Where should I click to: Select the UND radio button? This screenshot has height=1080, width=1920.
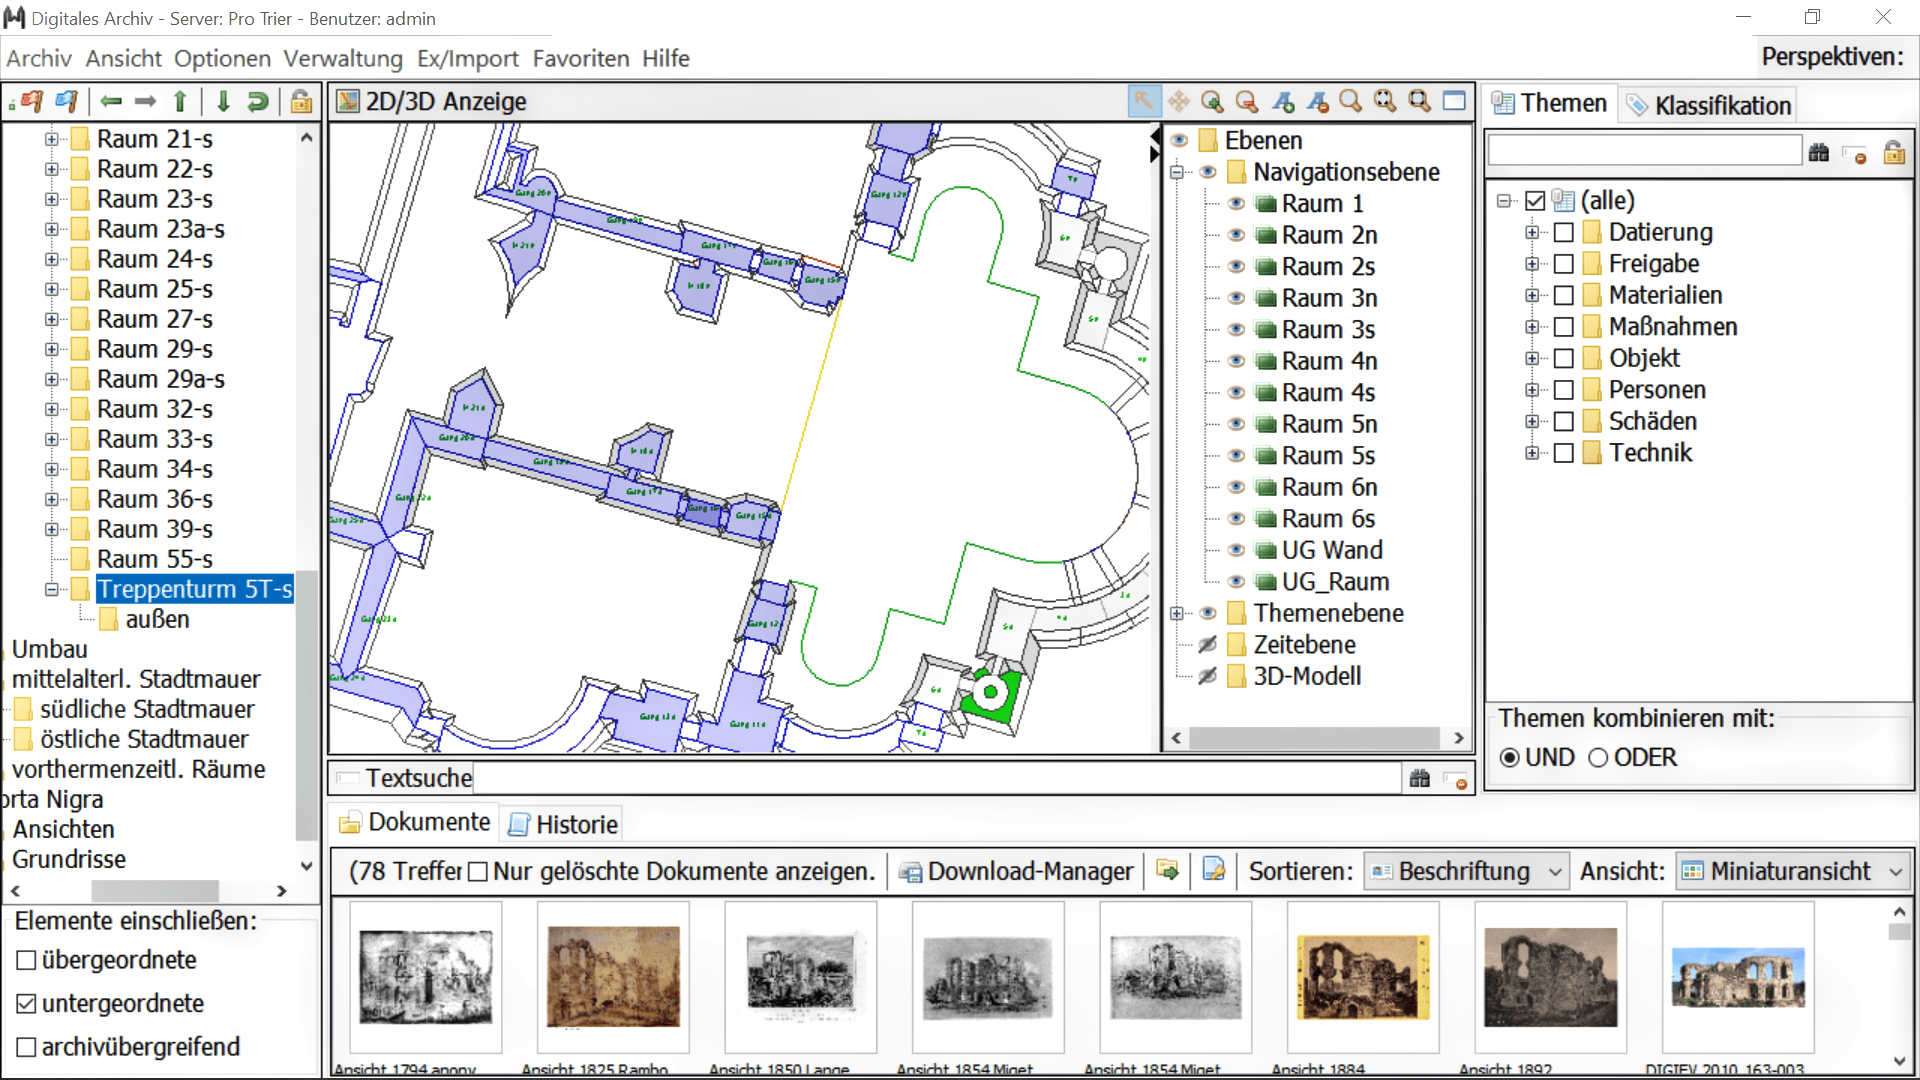point(1510,758)
